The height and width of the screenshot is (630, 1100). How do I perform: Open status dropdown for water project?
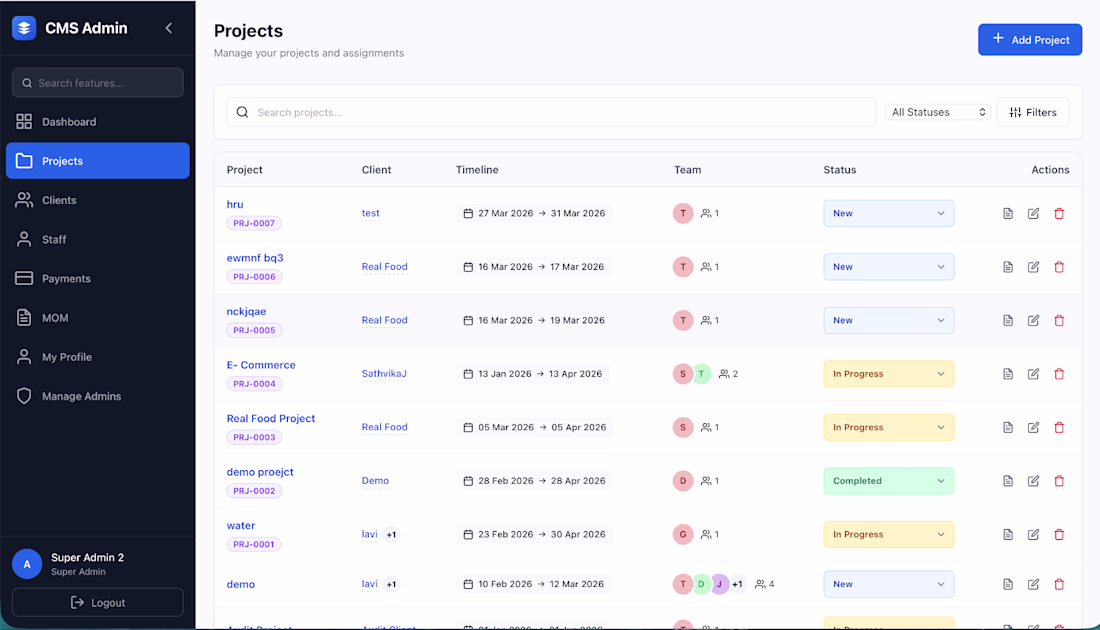(x=888, y=535)
